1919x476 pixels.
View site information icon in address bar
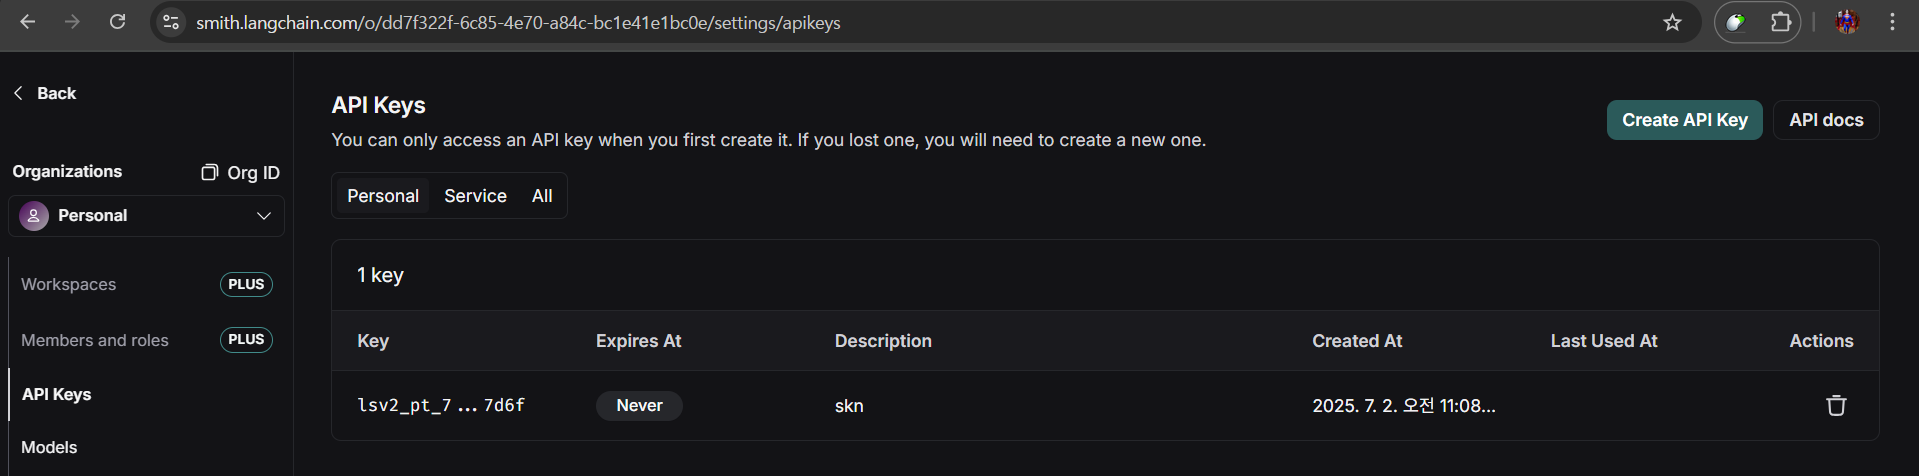pos(171,22)
